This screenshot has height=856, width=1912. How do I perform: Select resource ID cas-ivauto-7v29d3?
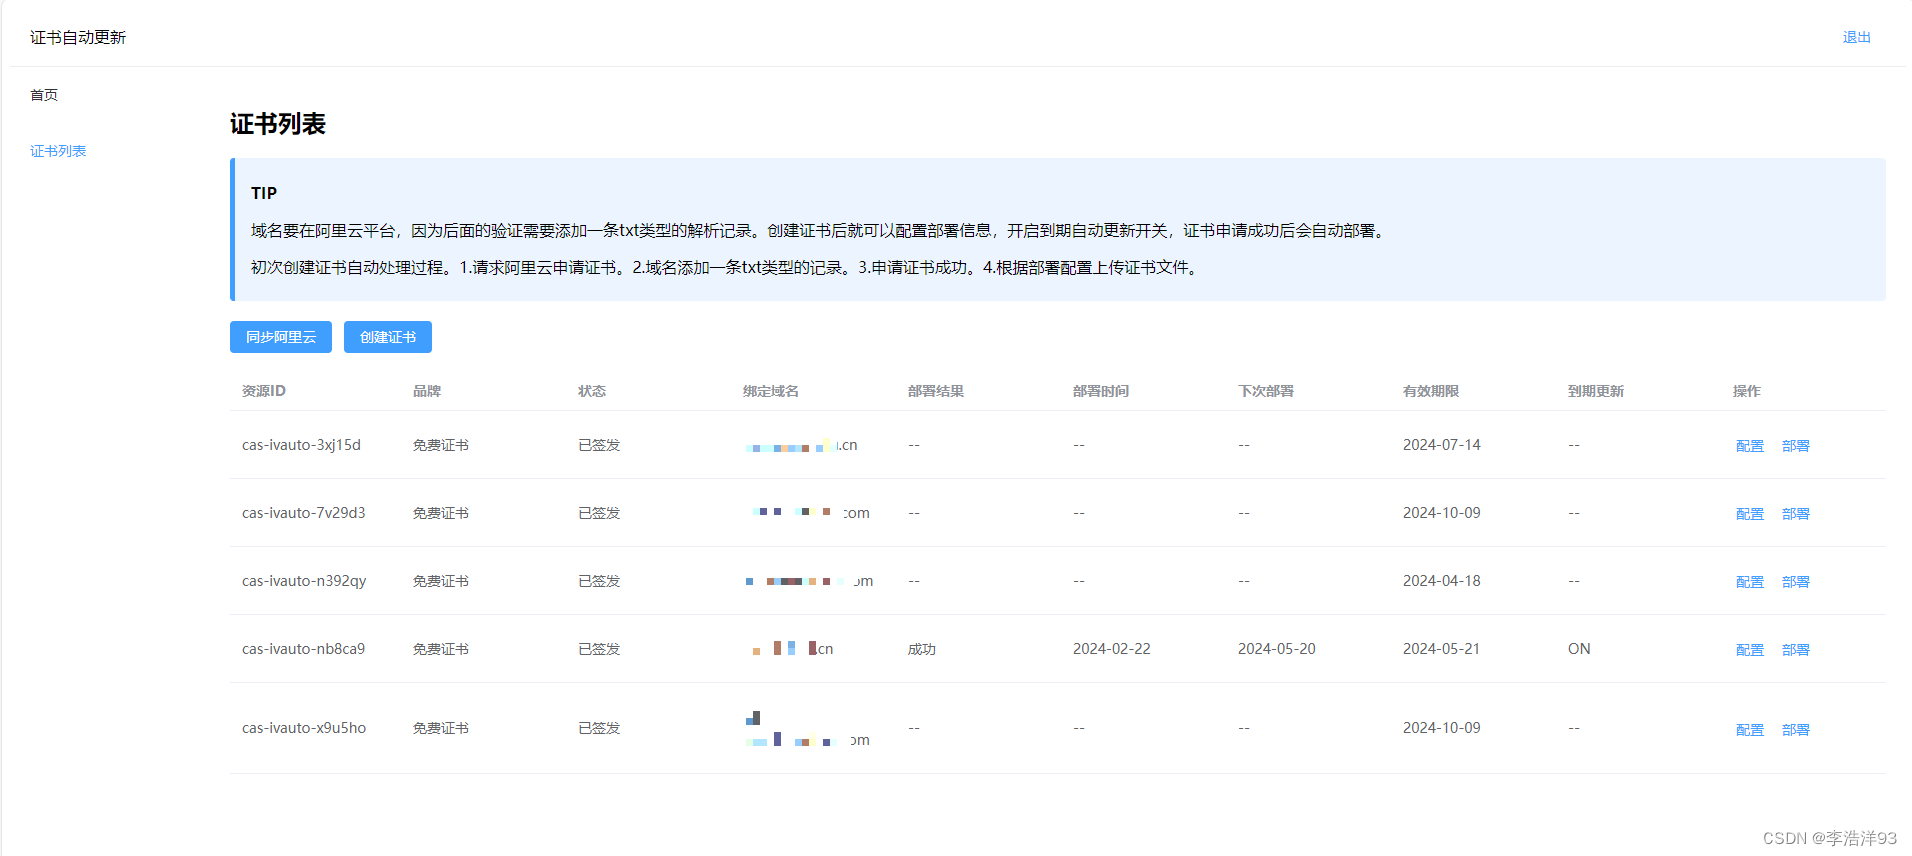[x=304, y=513]
